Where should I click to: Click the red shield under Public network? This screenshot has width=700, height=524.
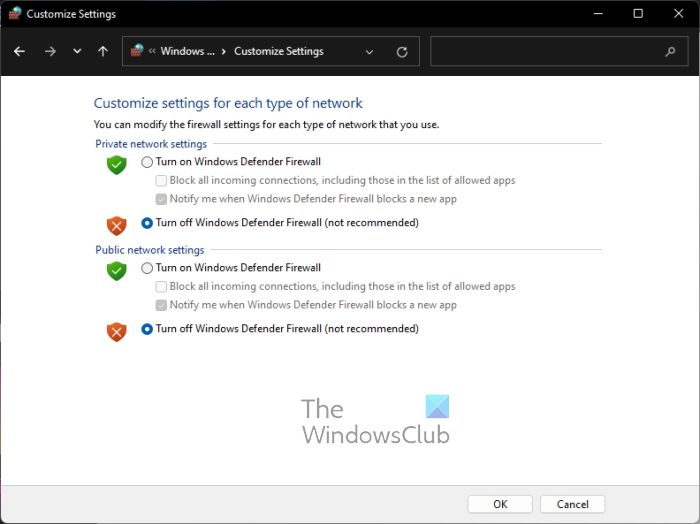(x=117, y=331)
